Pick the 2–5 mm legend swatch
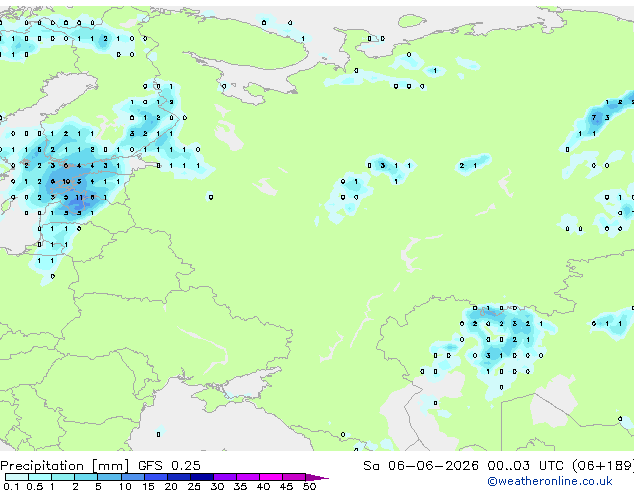 (86, 477)
